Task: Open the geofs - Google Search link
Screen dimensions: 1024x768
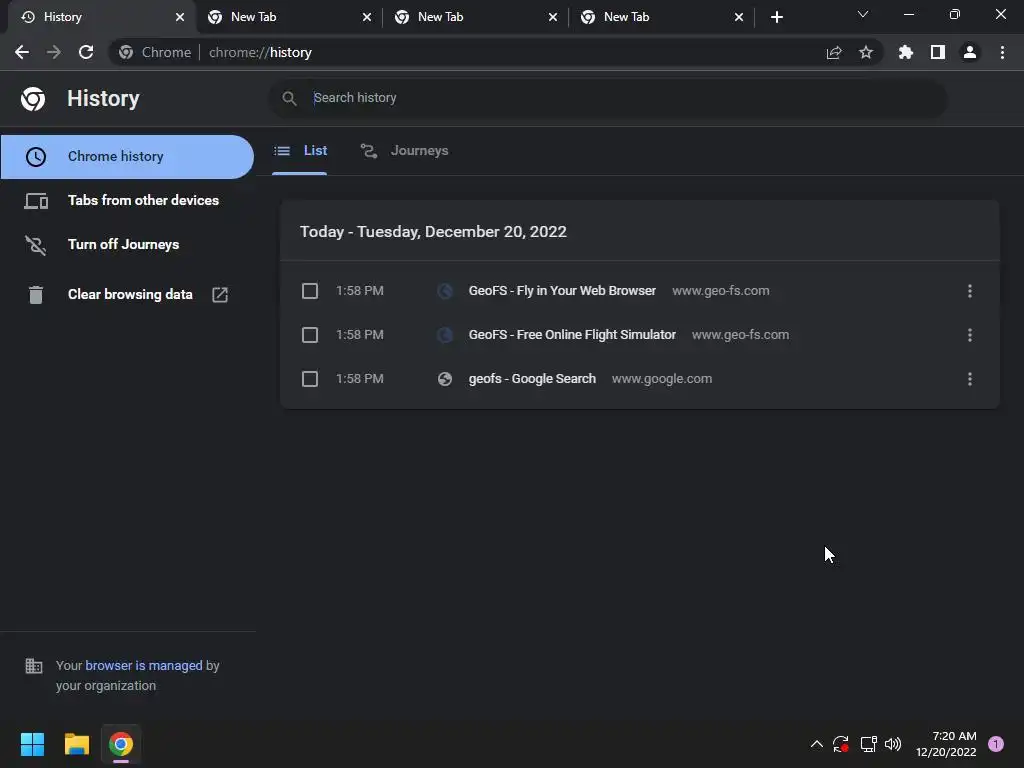Action: pos(532,379)
